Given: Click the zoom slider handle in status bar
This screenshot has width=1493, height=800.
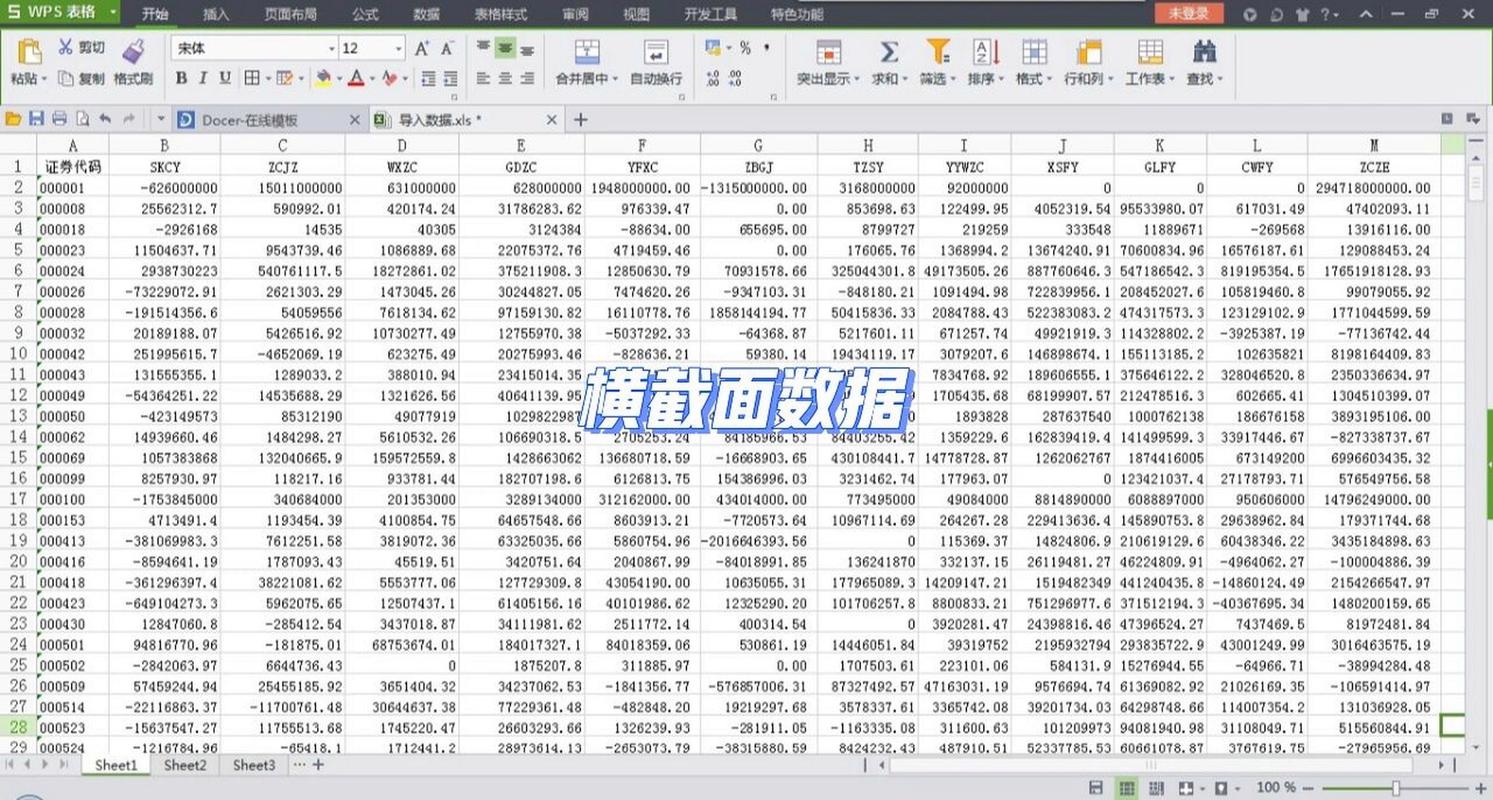Looking at the screenshot, I should pyautogui.click(x=1396, y=788).
